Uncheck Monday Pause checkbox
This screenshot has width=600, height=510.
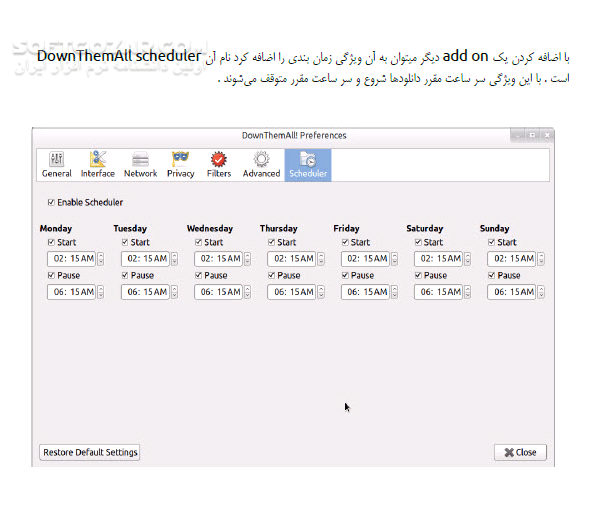51,275
